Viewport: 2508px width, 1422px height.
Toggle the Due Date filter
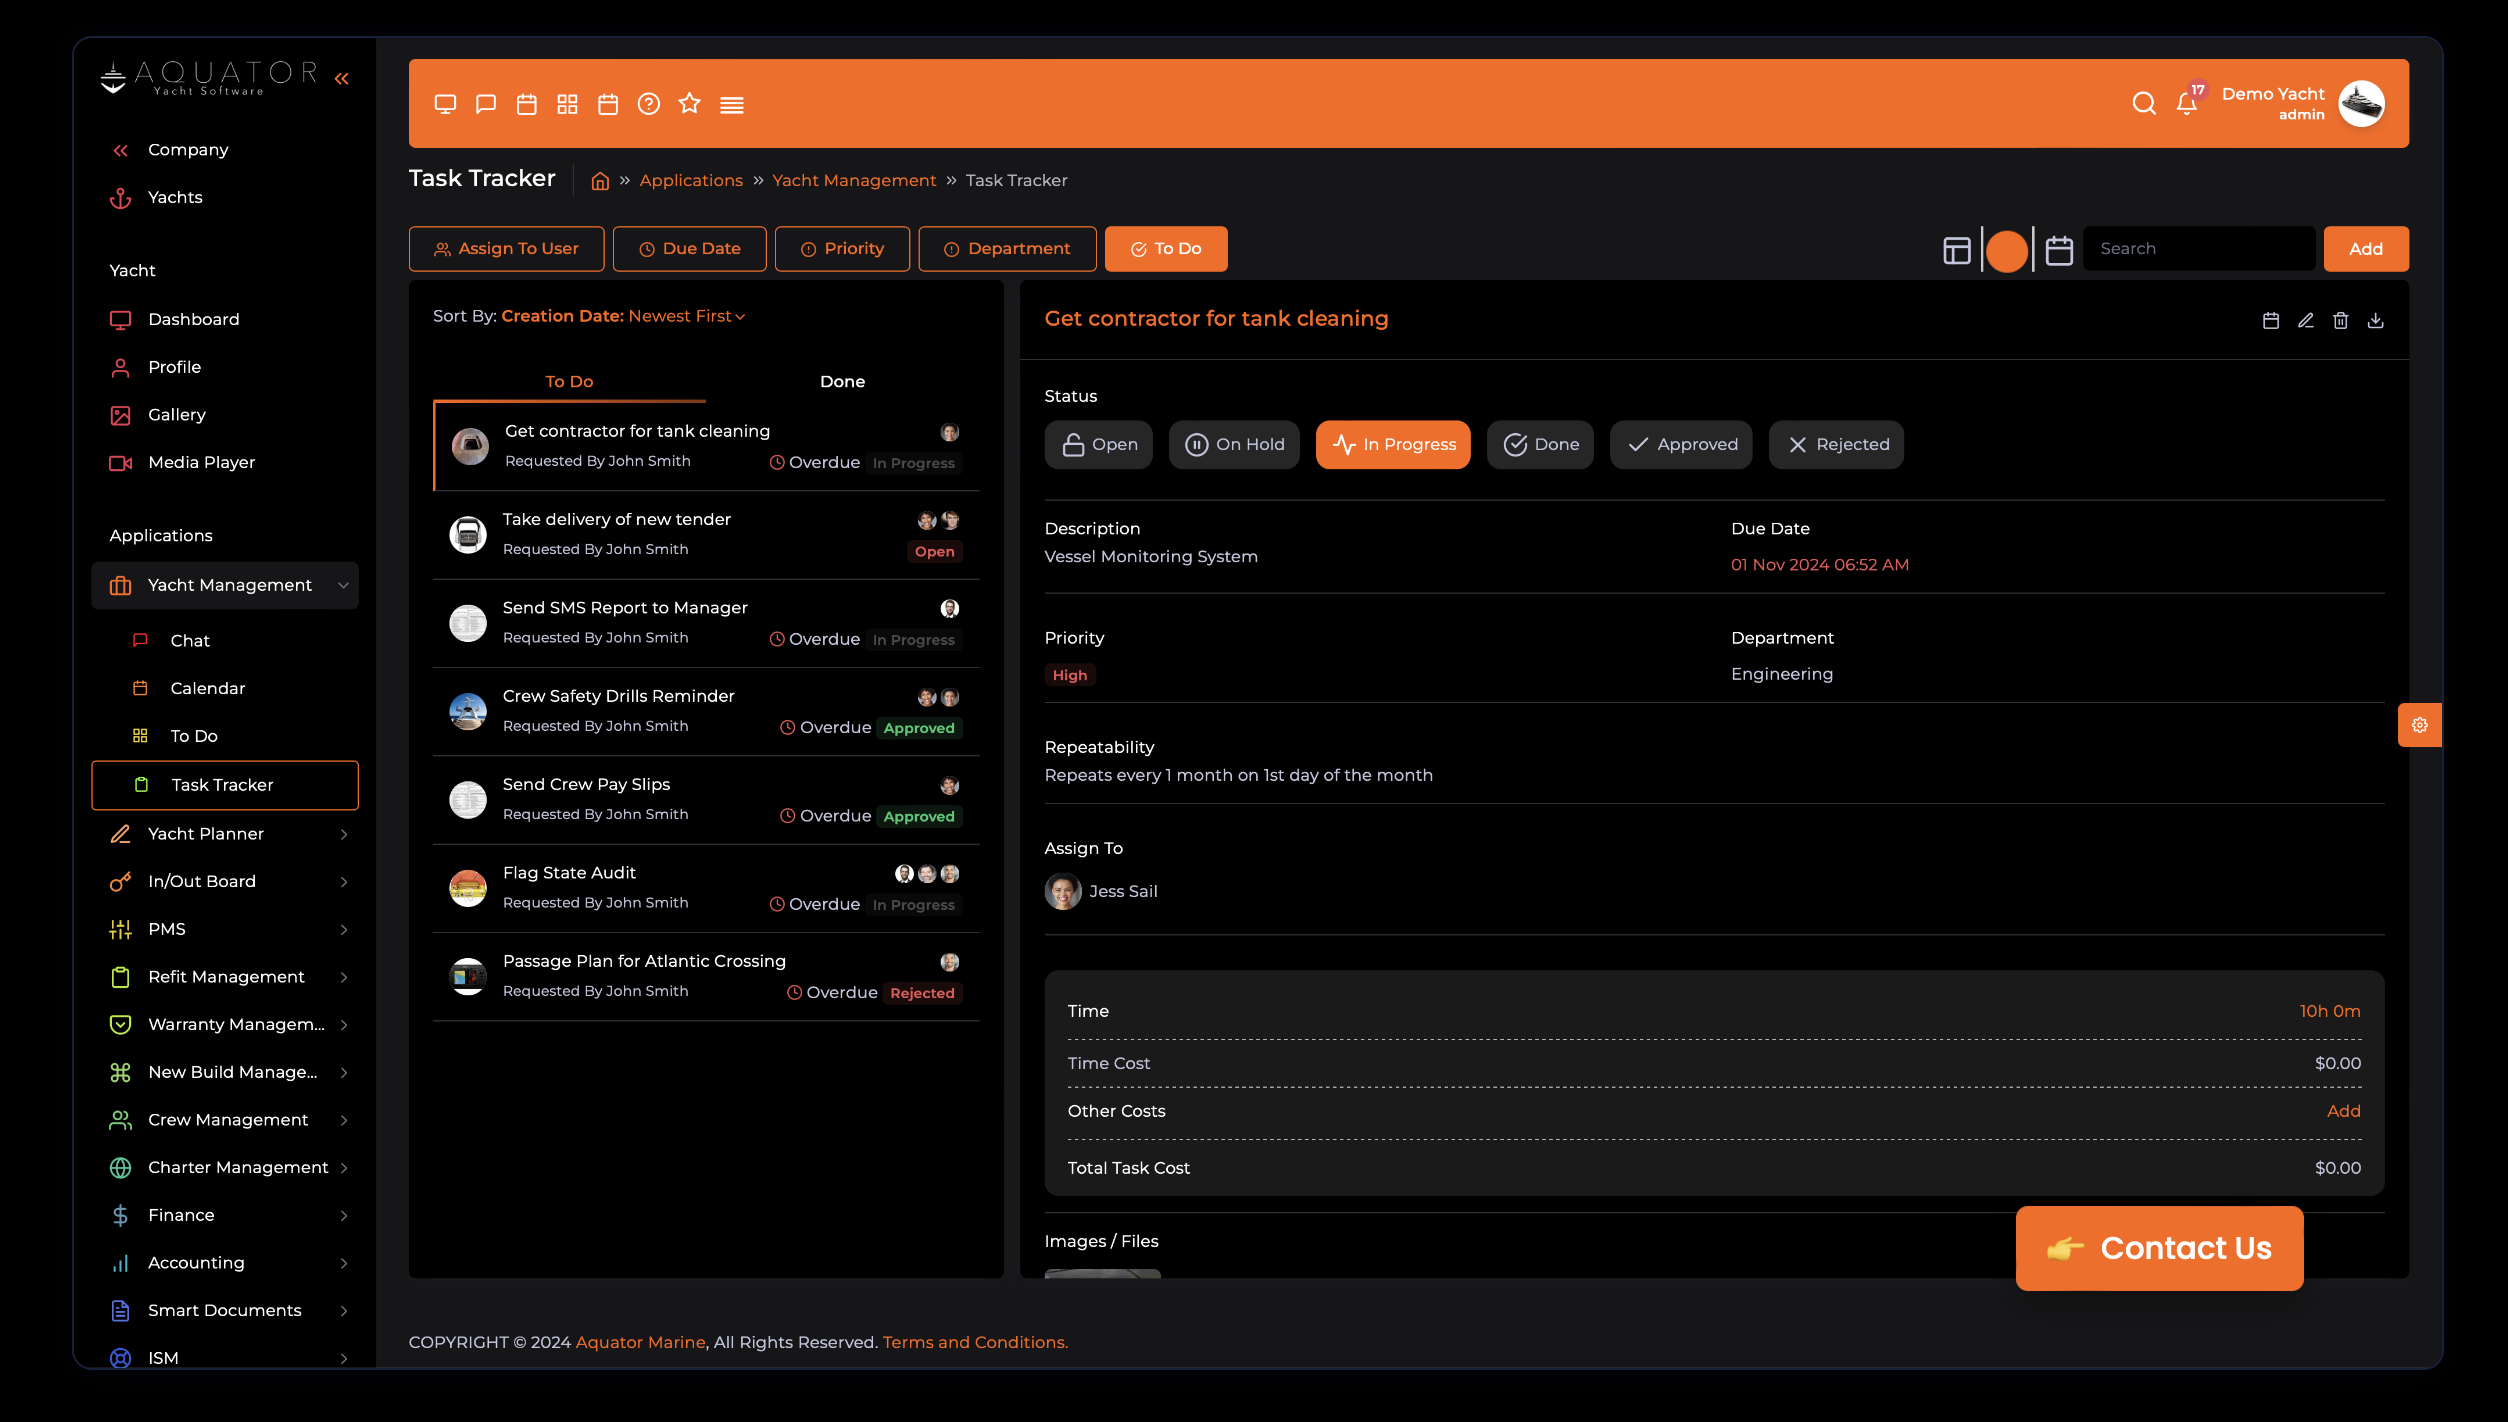click(x=689, y=249)
